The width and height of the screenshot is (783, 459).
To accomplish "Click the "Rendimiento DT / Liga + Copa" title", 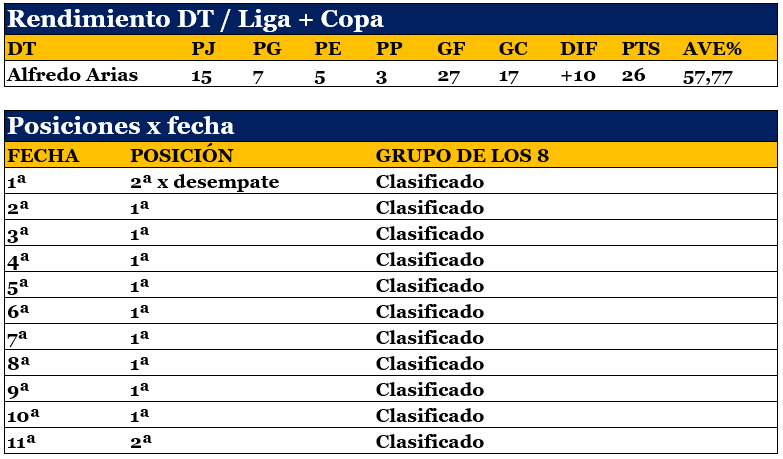I will pos(195,19).
